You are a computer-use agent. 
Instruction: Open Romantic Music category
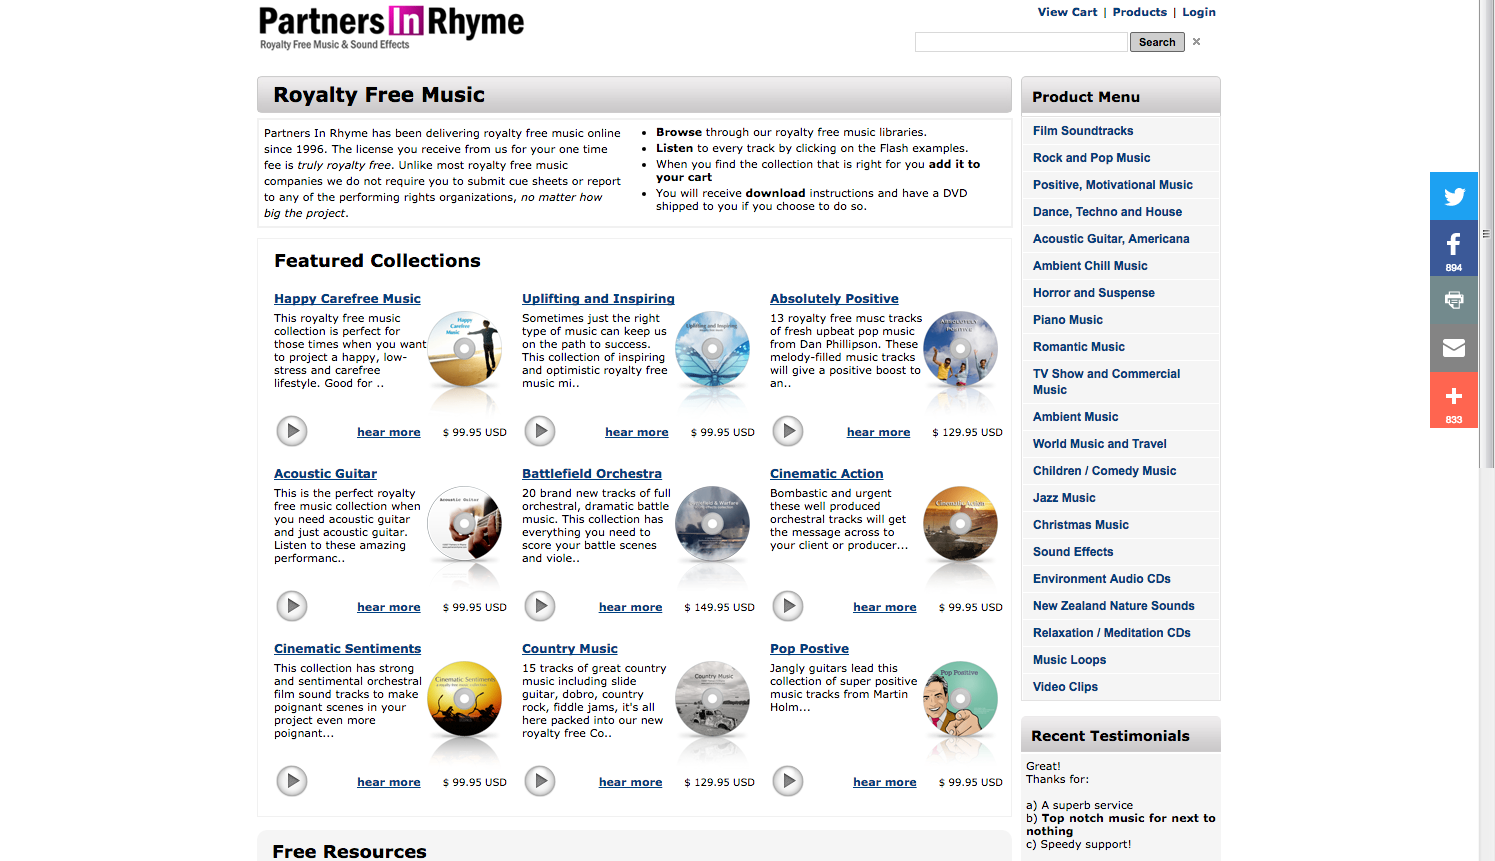[1079, 347]
